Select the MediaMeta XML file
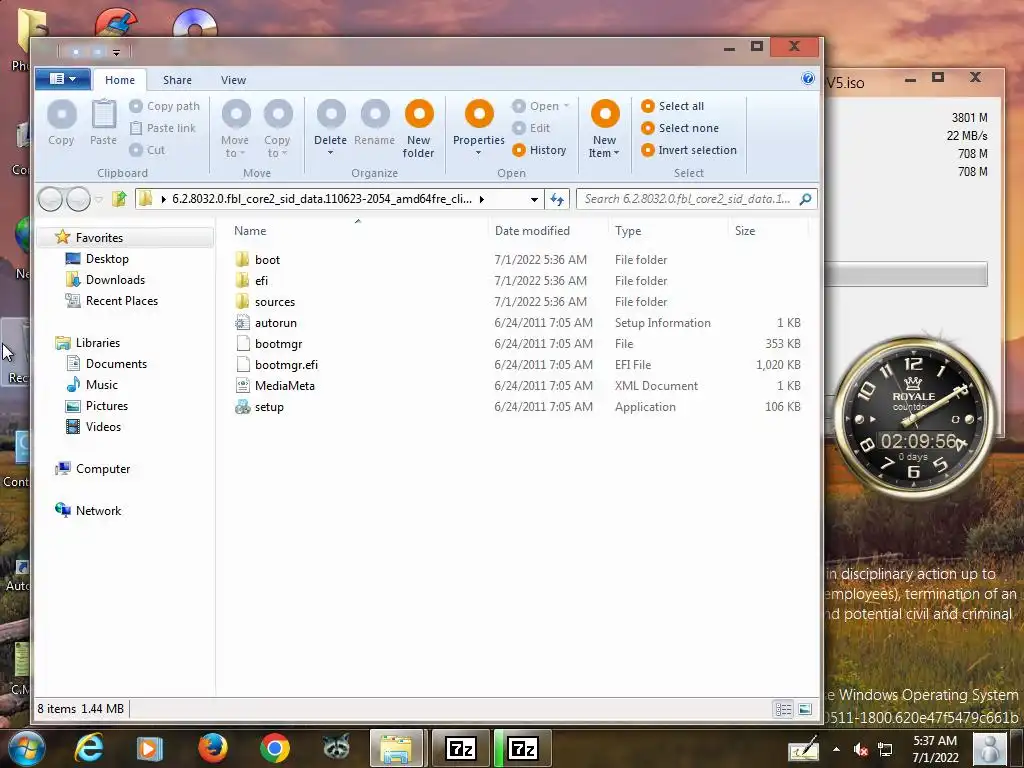 (x=285, y=385)
